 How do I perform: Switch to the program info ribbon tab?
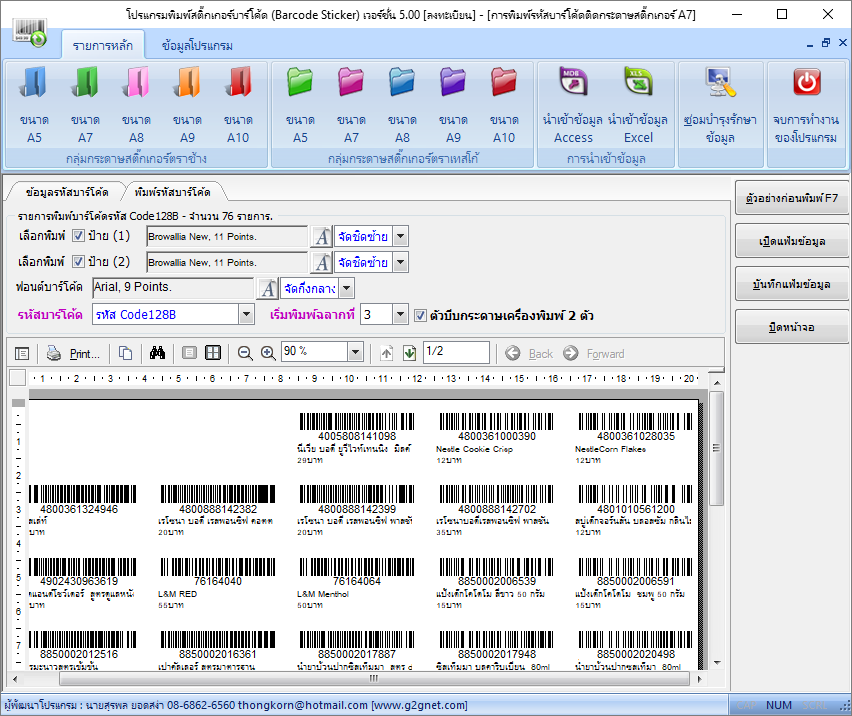[x=197, y=46]
